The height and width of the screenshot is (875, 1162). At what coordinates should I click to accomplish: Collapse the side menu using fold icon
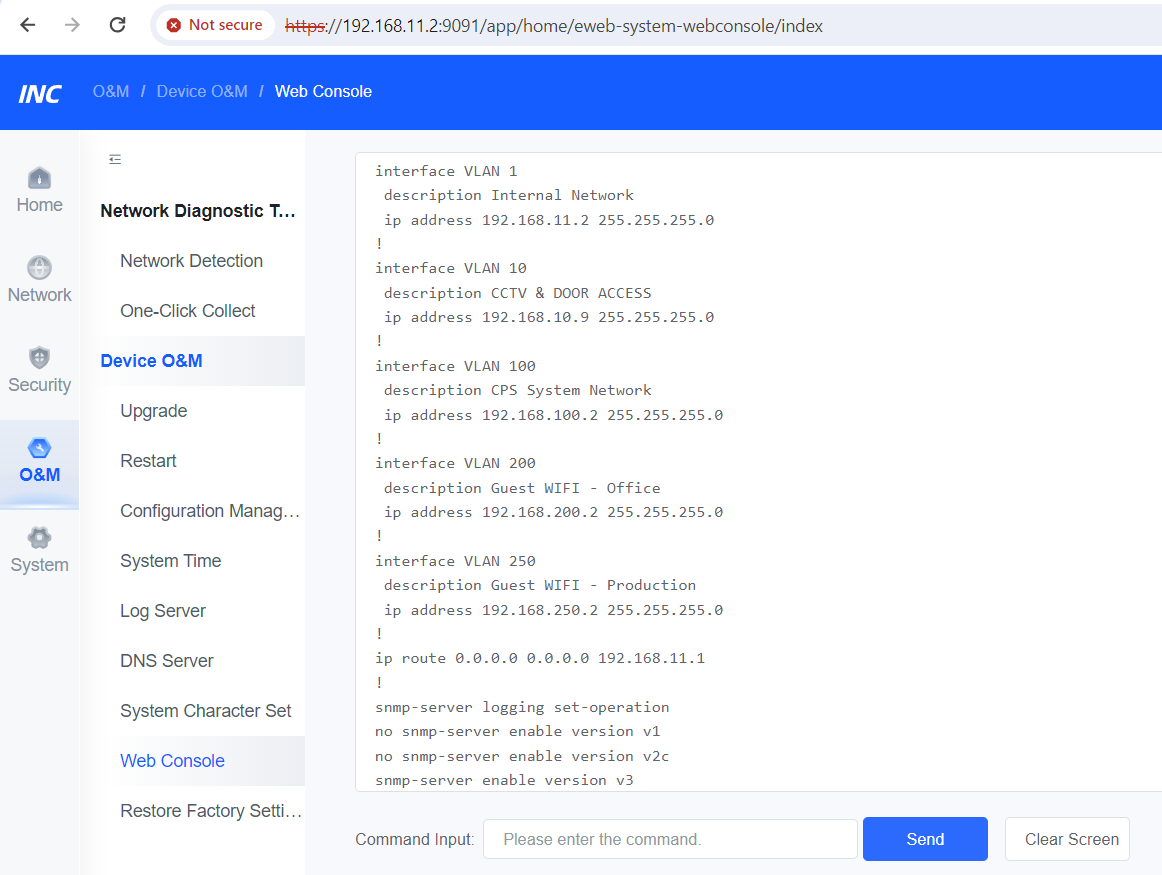pos(115,159)
